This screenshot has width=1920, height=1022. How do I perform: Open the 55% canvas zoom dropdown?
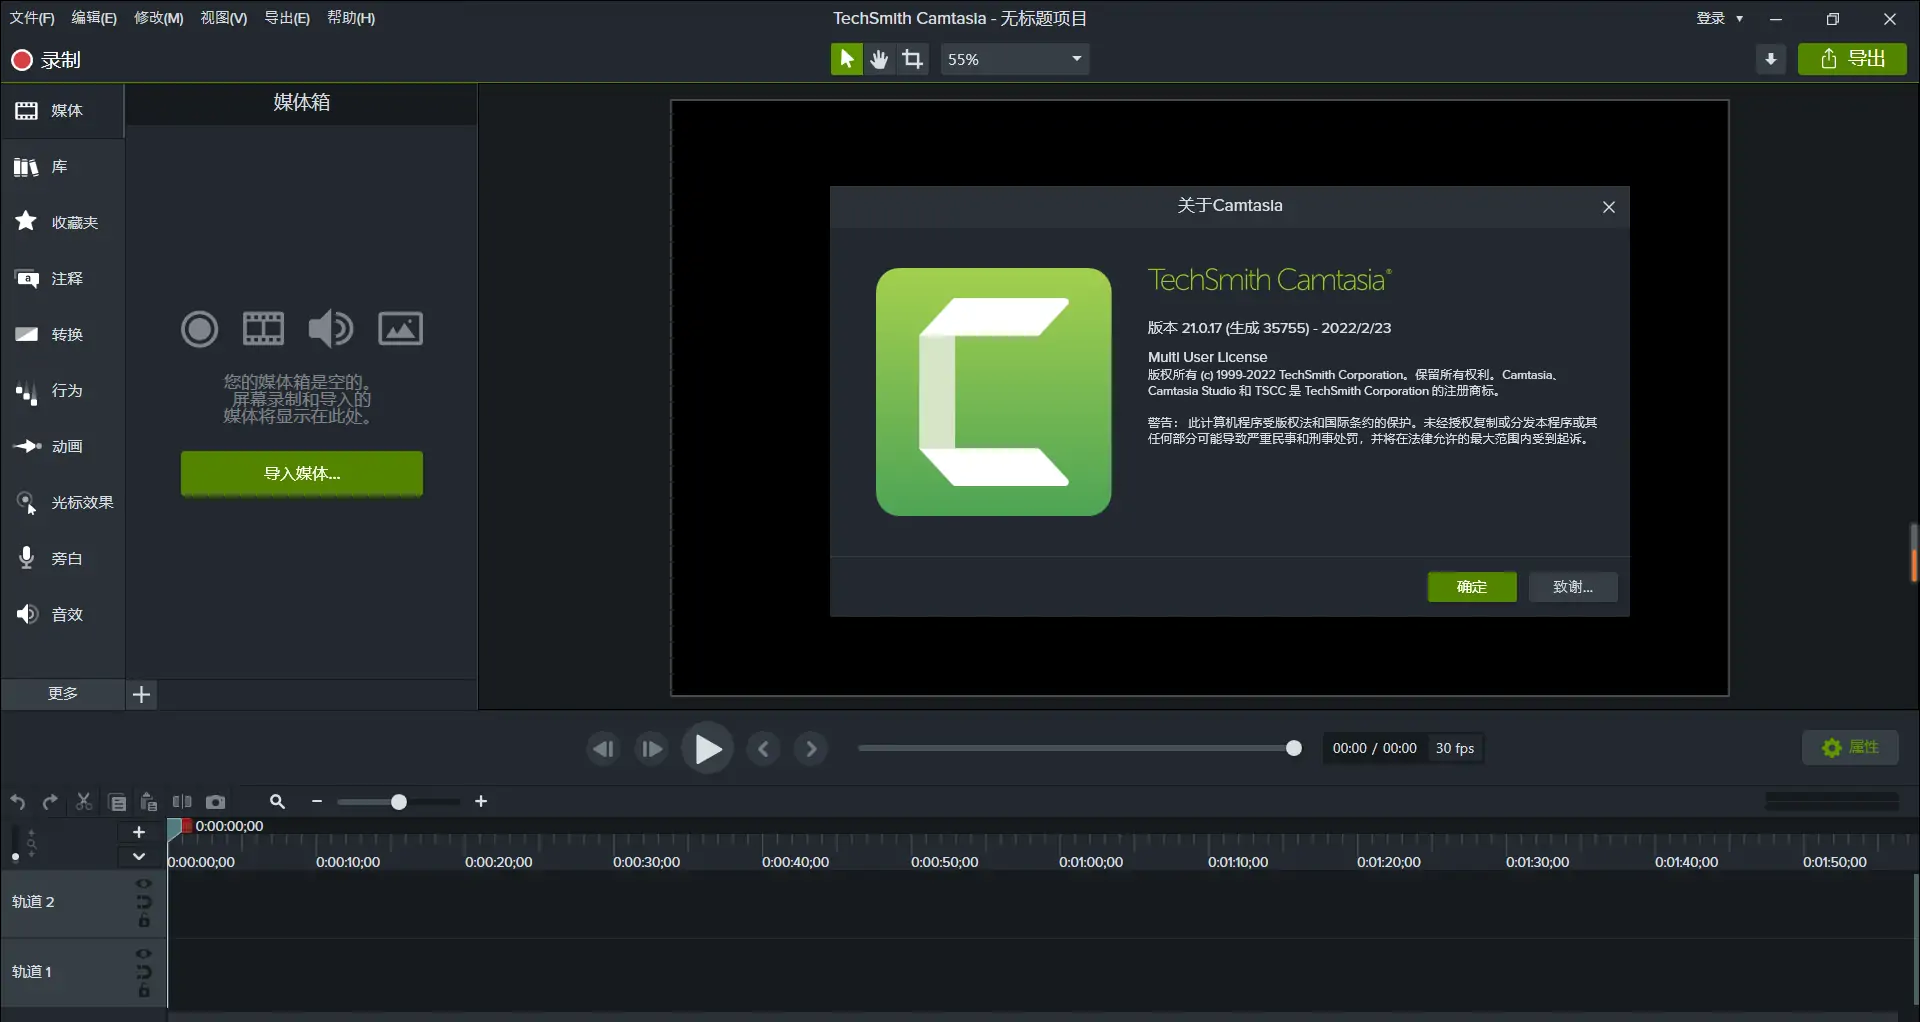(1014, 59)
